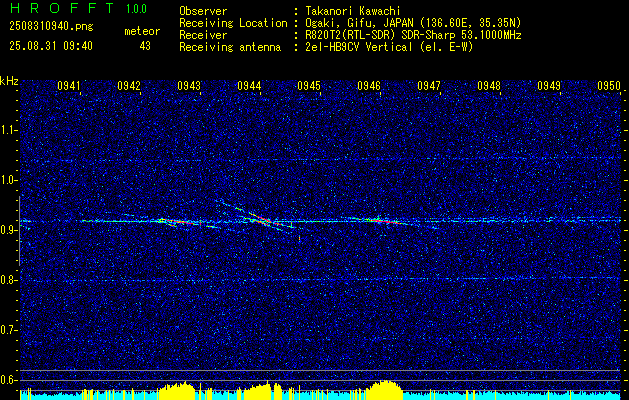This screenshot has height=400, width=629.
Task: Click the red meteor echo near 0946
Action: pos(387,221)
